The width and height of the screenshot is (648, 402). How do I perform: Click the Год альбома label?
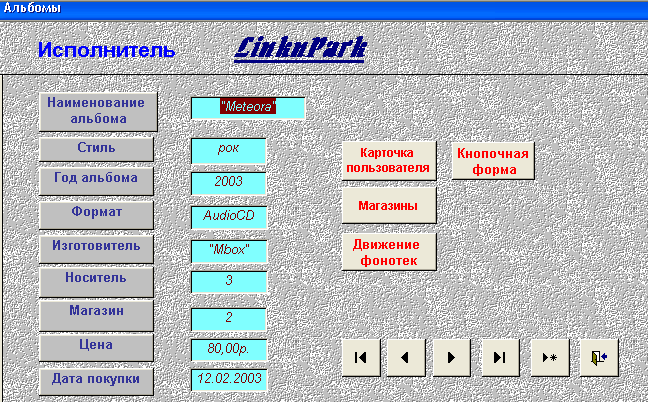click(96, 181)
